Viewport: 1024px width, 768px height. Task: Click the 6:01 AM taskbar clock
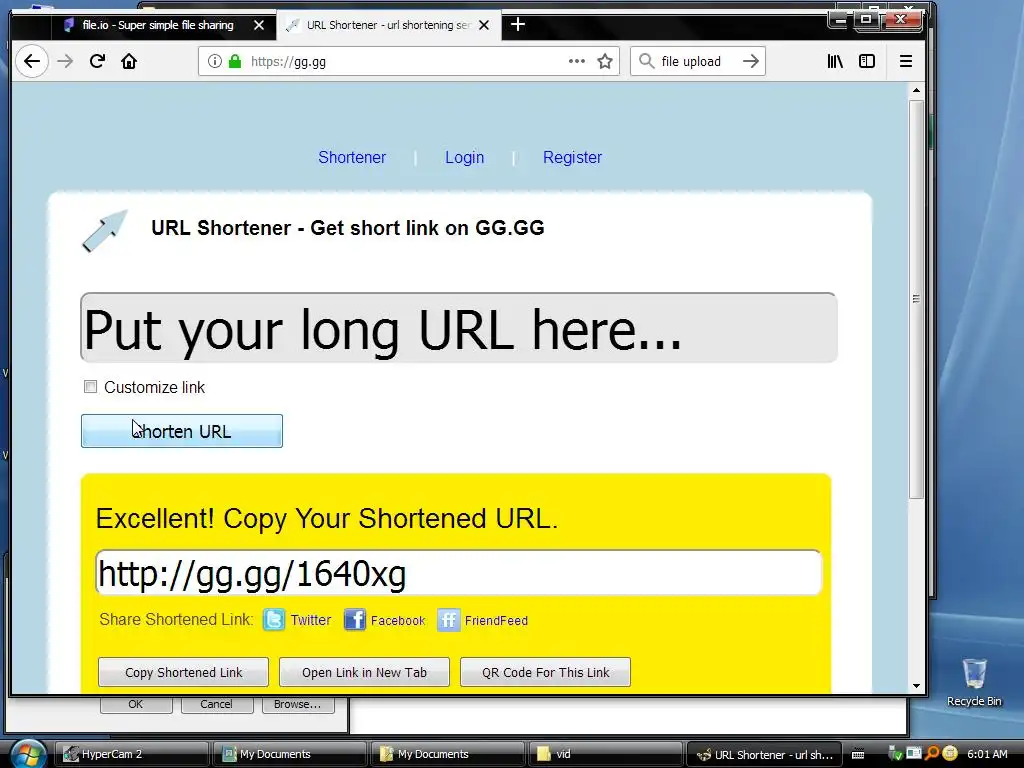click(x=987, y=754)
